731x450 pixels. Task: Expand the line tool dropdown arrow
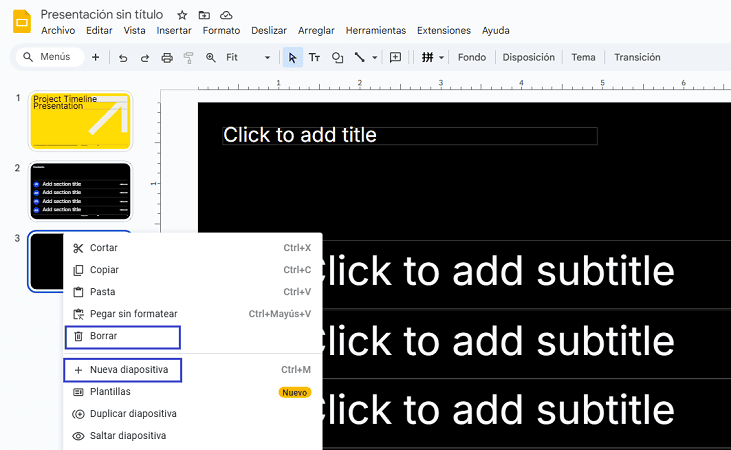pyautogui.click(x=374, y=58)
